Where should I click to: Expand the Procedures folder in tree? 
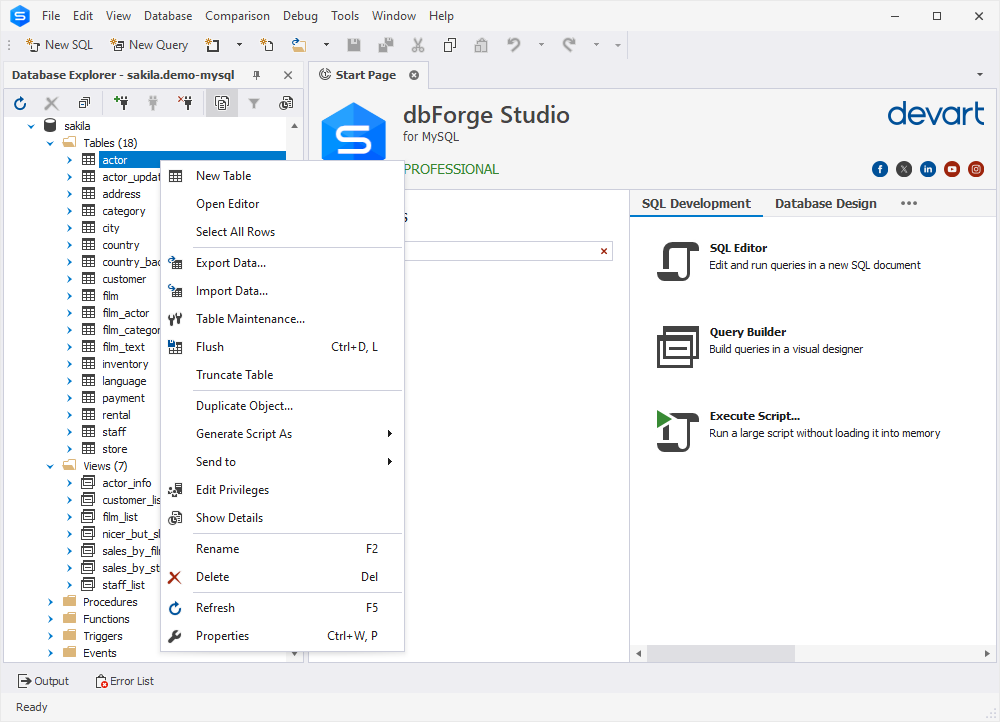click(x=51, y=602)
